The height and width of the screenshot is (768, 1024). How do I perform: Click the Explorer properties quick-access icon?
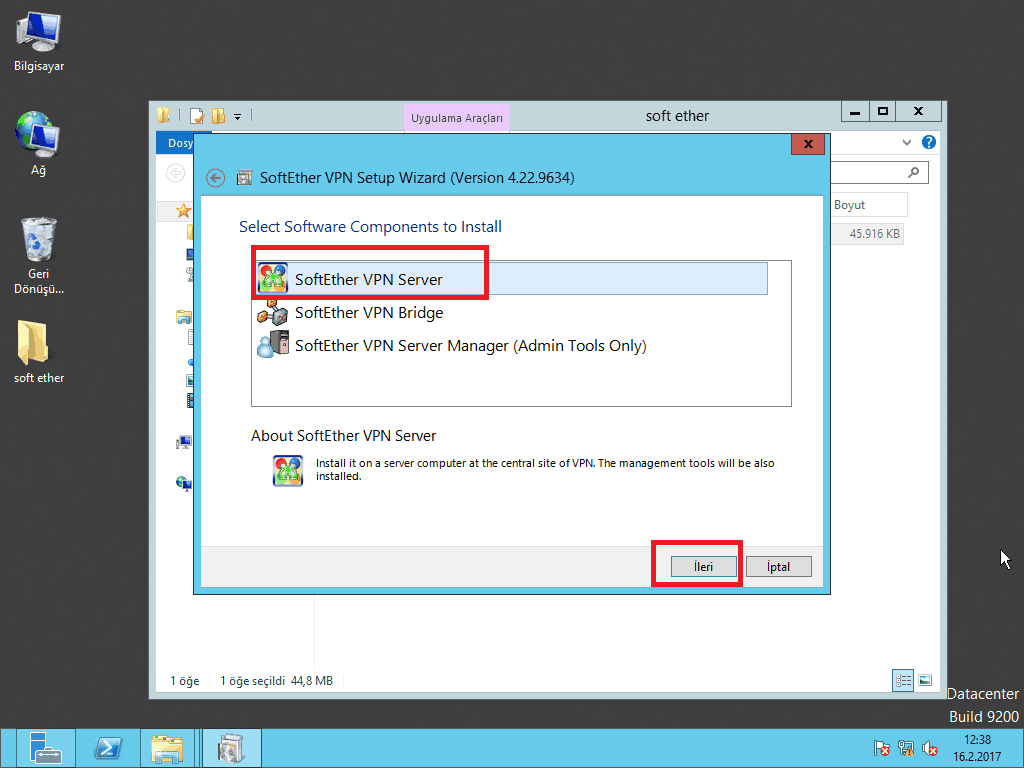[197, 116]
